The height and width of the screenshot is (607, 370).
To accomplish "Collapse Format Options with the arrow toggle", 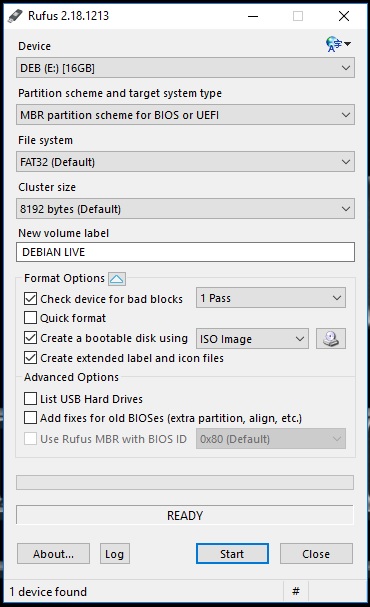I will tap(116, 279).
